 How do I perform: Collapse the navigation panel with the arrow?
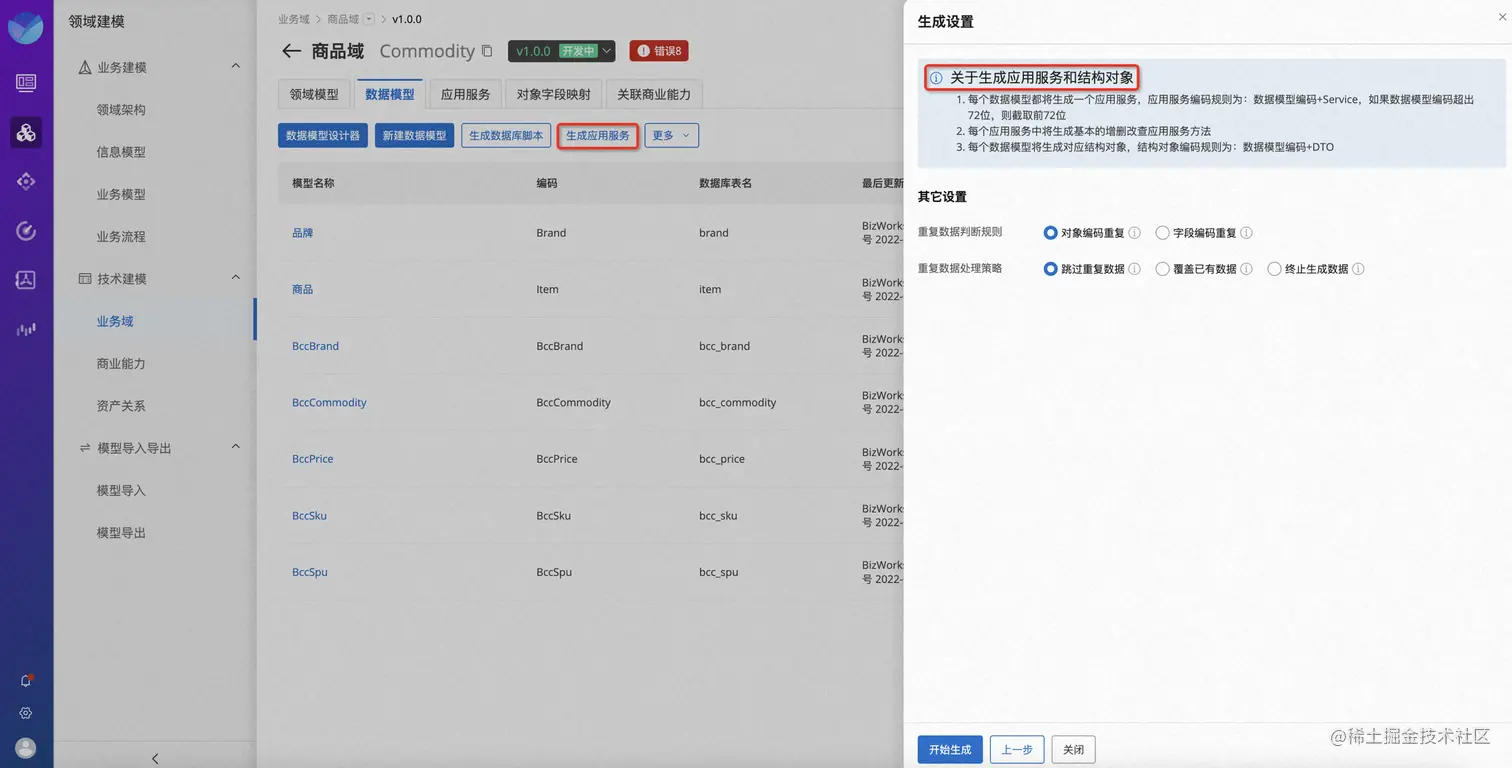click(x=155, y=758)
